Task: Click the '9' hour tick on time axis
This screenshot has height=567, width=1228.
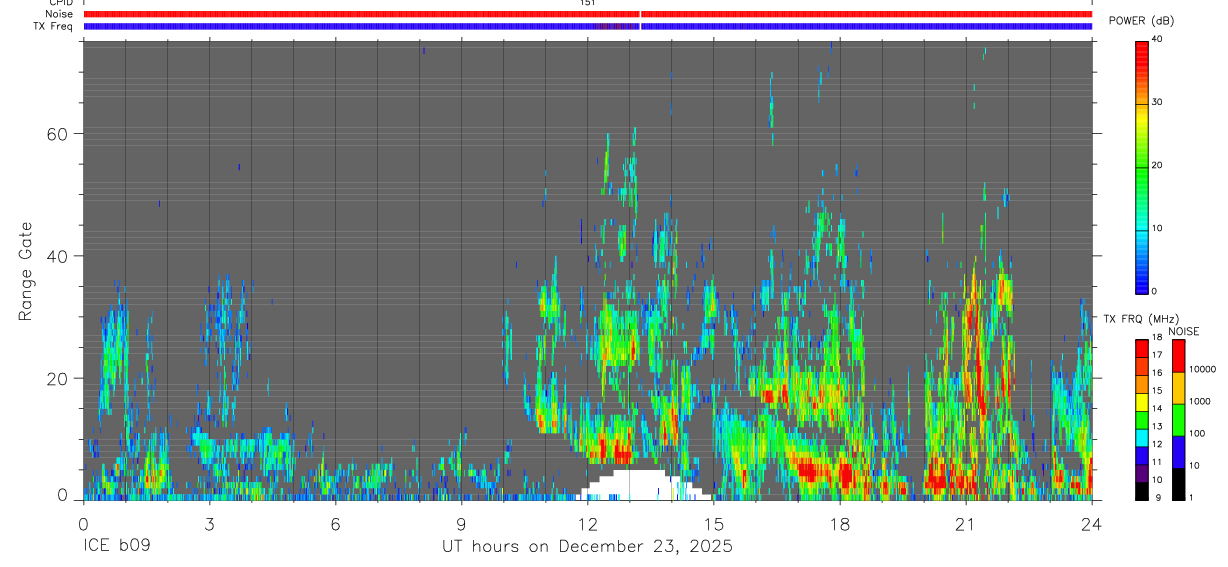Action: coord(461,523)
